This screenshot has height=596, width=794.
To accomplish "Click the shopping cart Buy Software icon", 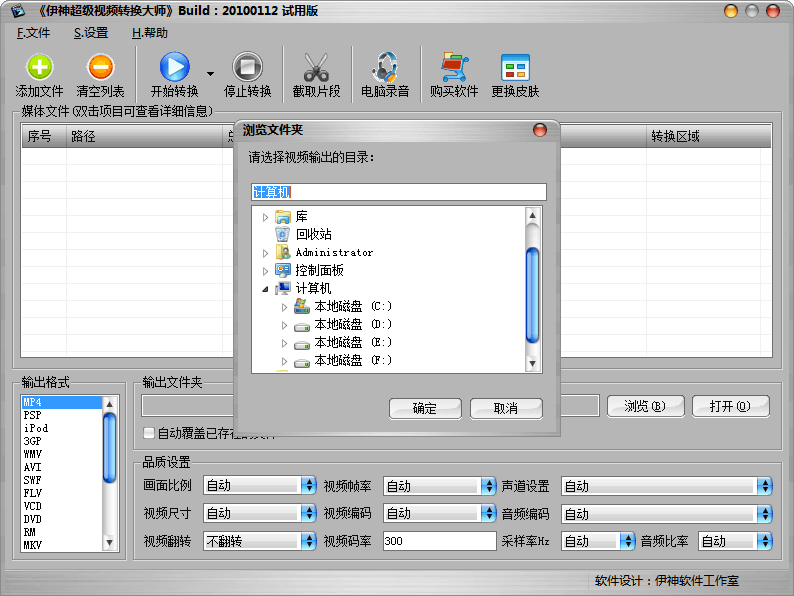I will 454,67.
